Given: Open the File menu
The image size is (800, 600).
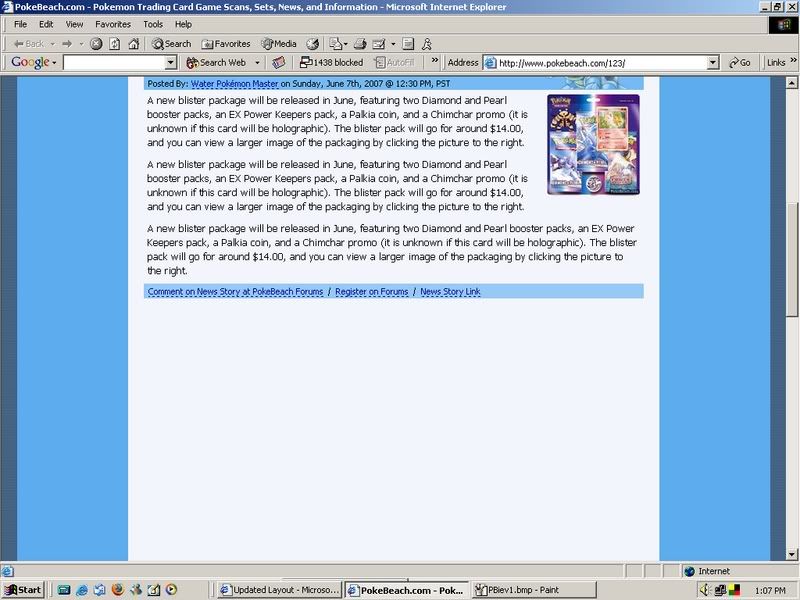Looking at the screenshot, I should tap(20, 24).
